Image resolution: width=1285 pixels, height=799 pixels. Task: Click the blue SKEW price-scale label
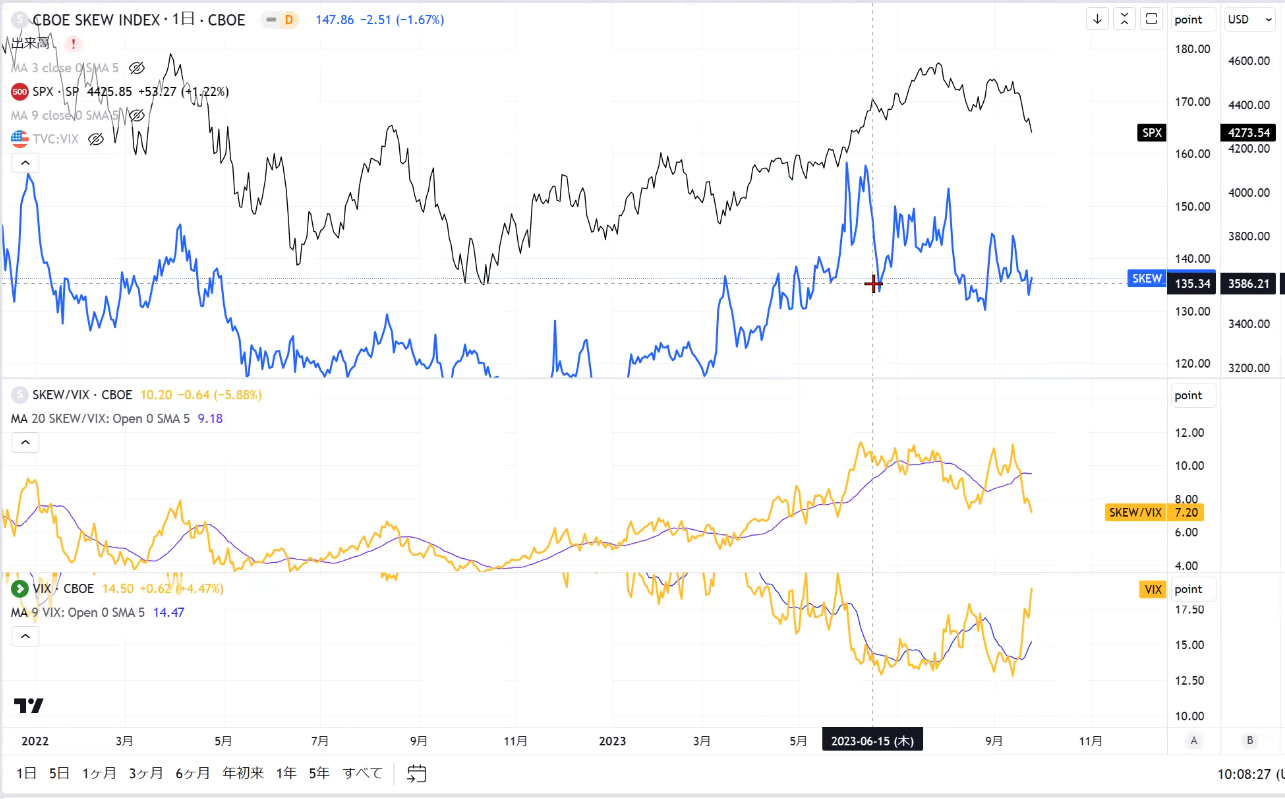[x=1147, y=279]
